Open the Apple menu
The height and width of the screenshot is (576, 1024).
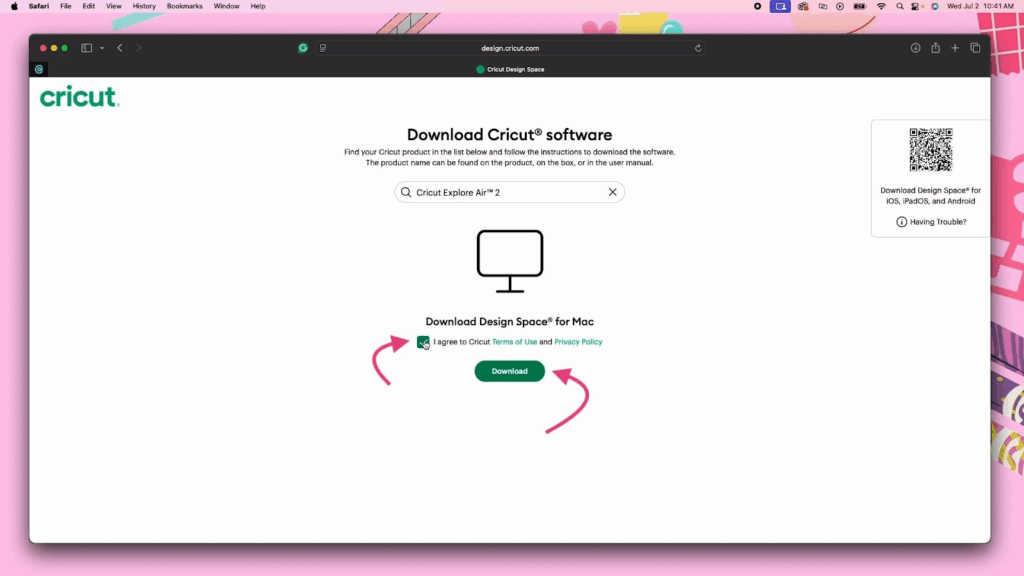[14, 7]
